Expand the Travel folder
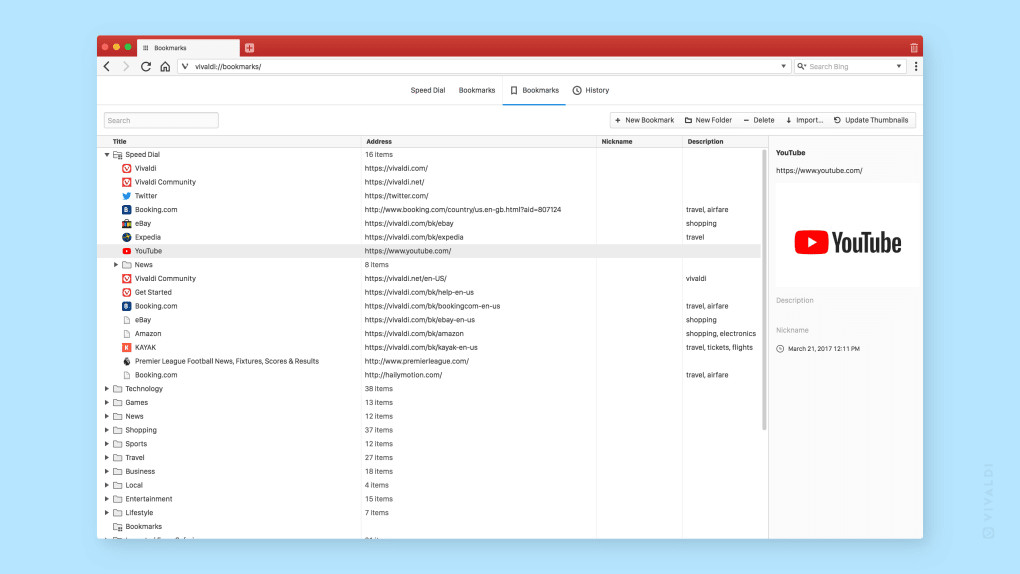The height and width of the screenshot is (574, 1020). tap(107, 458)
